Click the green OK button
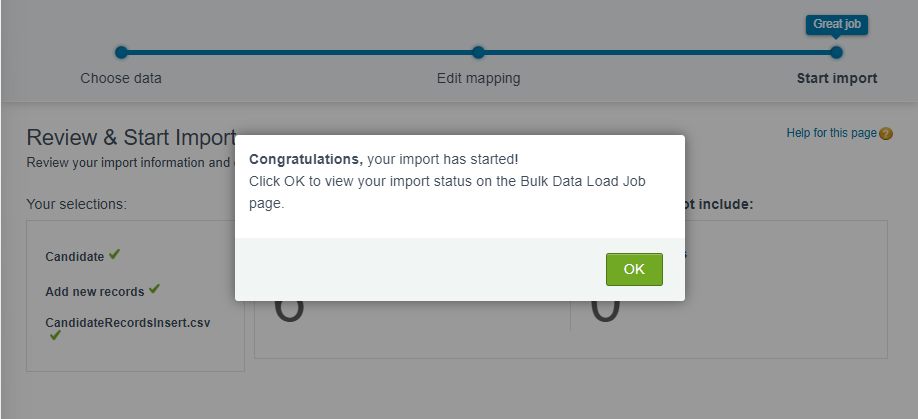The height and width of the screenshot is (419, 918). coord(634,269)
